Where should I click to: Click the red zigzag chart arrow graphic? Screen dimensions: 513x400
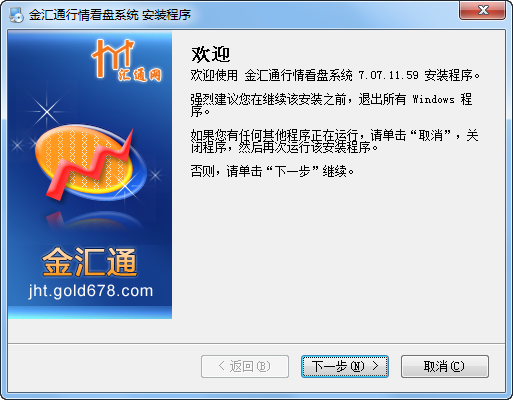(x=90, y=165)
